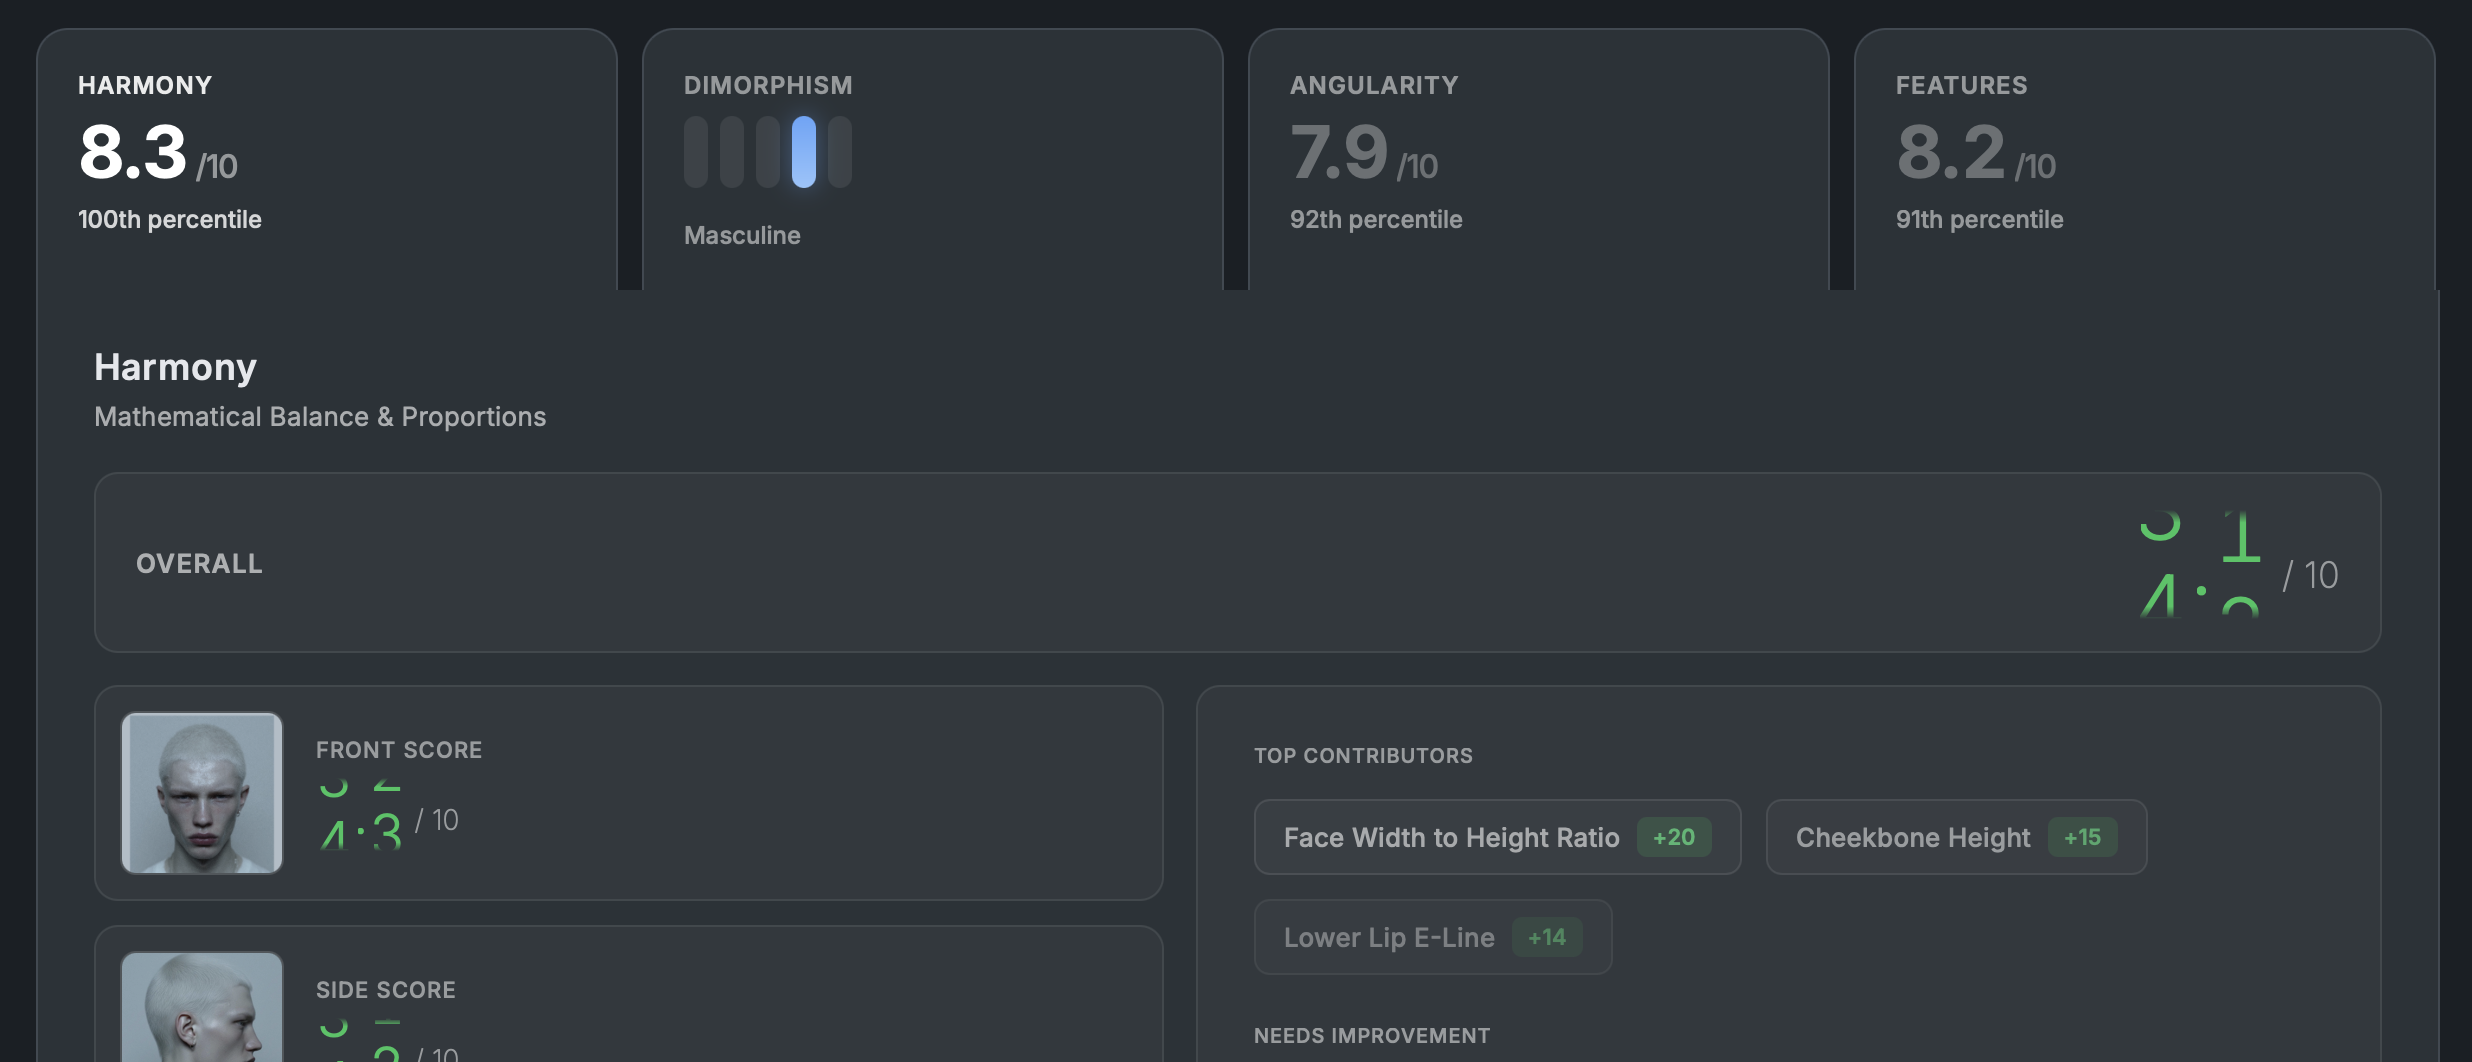The width and height of the screenshot is (2472, 1062).
Task: Click the Overall score card label
Action: click(x=199, y=564)
